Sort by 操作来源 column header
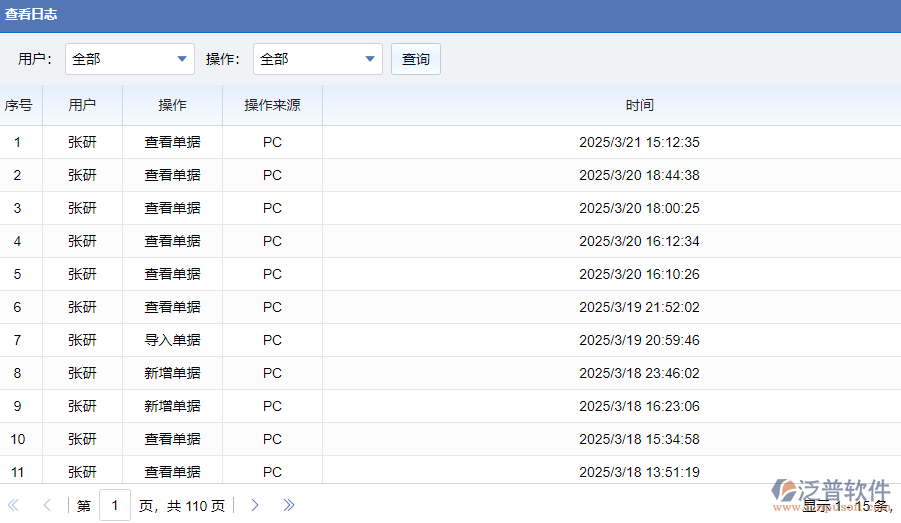This screenshot has height=523, width=901. coord(272,105)
